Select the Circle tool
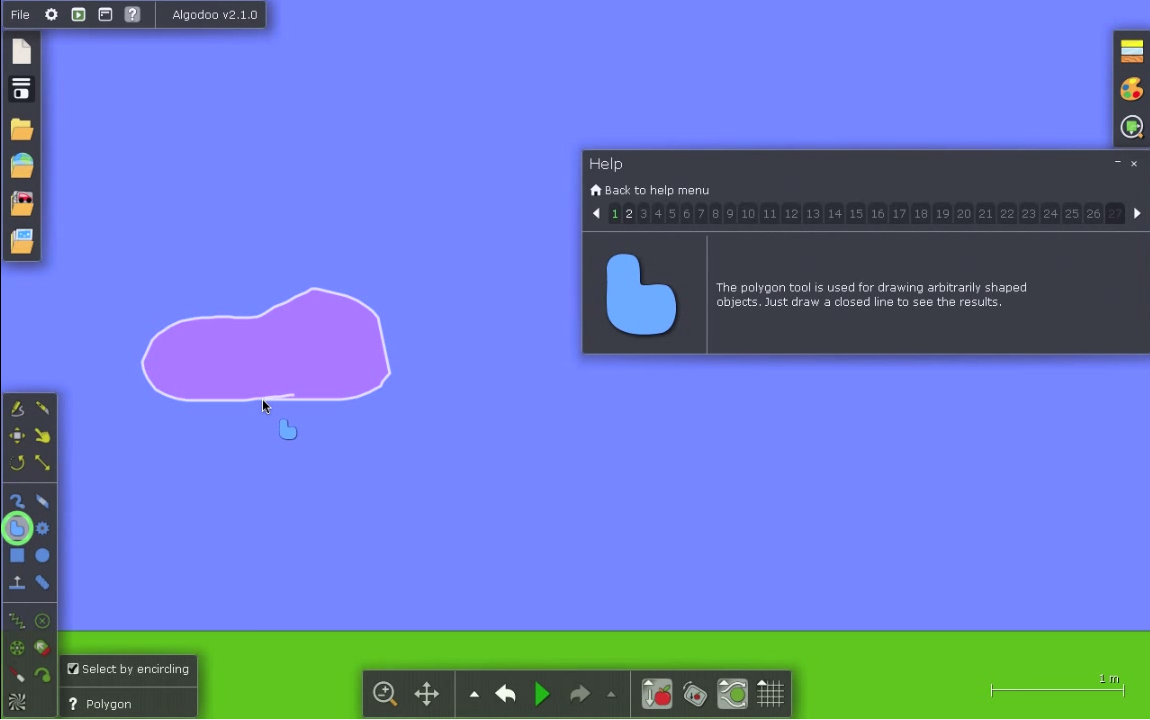 [x=43, y=555]
